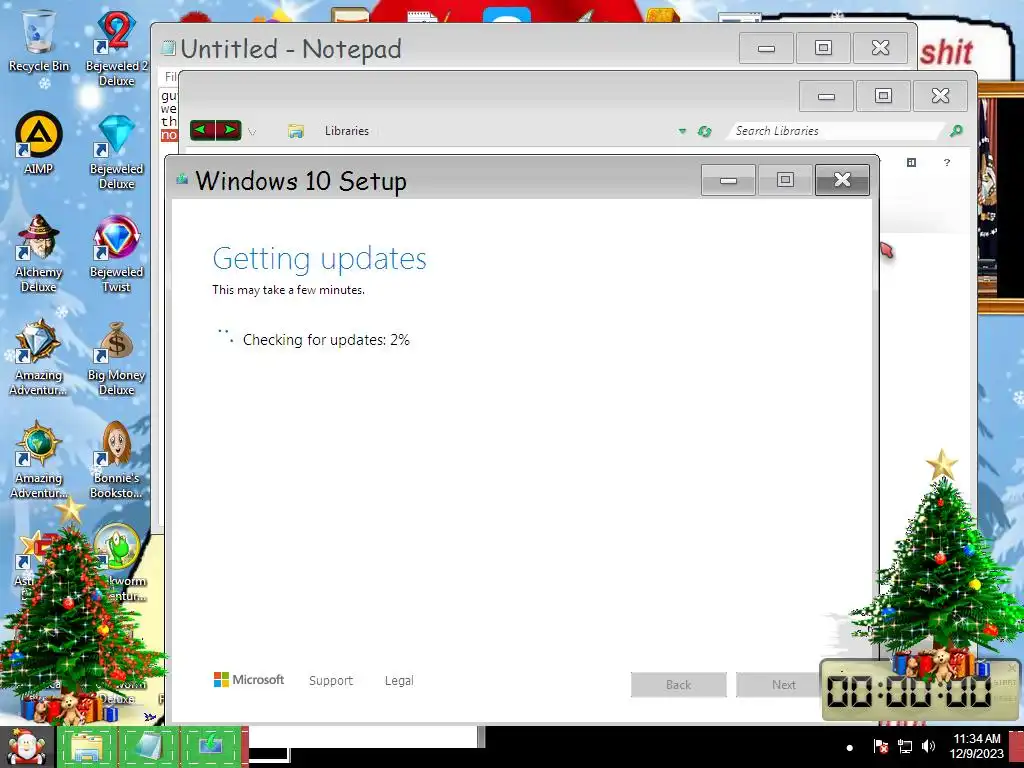
Task: Click the Support link in Setup
Action: [x=330, y=680]
